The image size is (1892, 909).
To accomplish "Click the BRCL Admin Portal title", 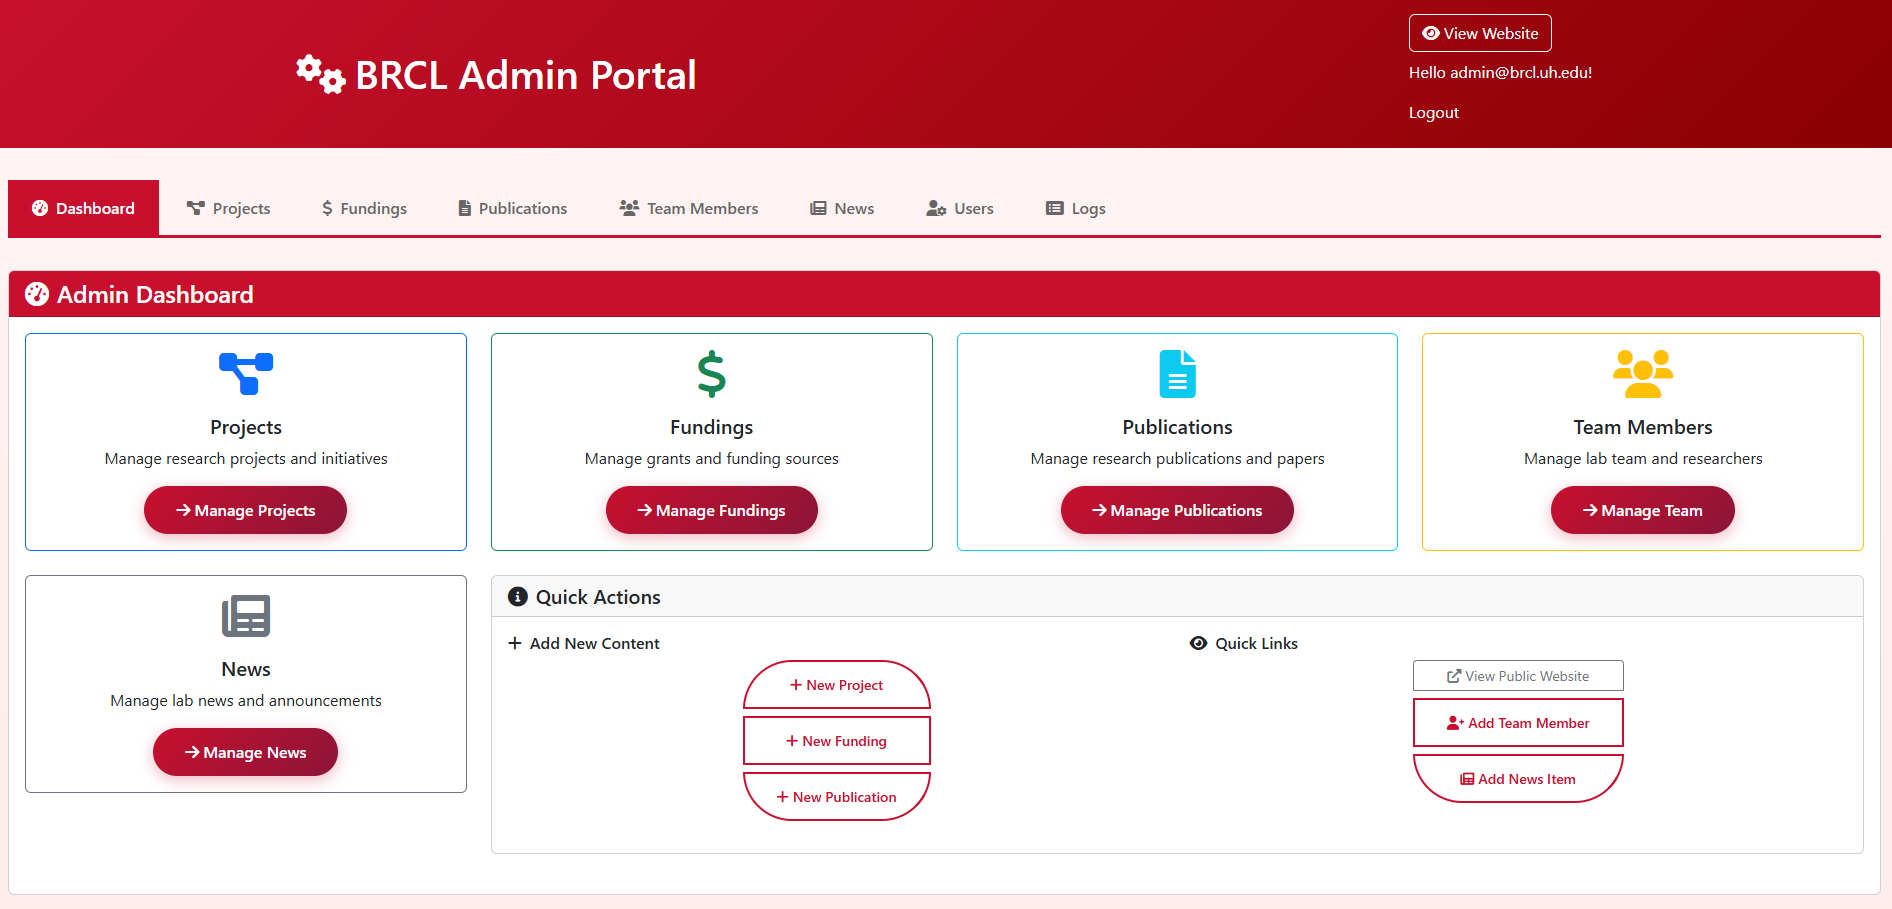I will coord(526,75).
